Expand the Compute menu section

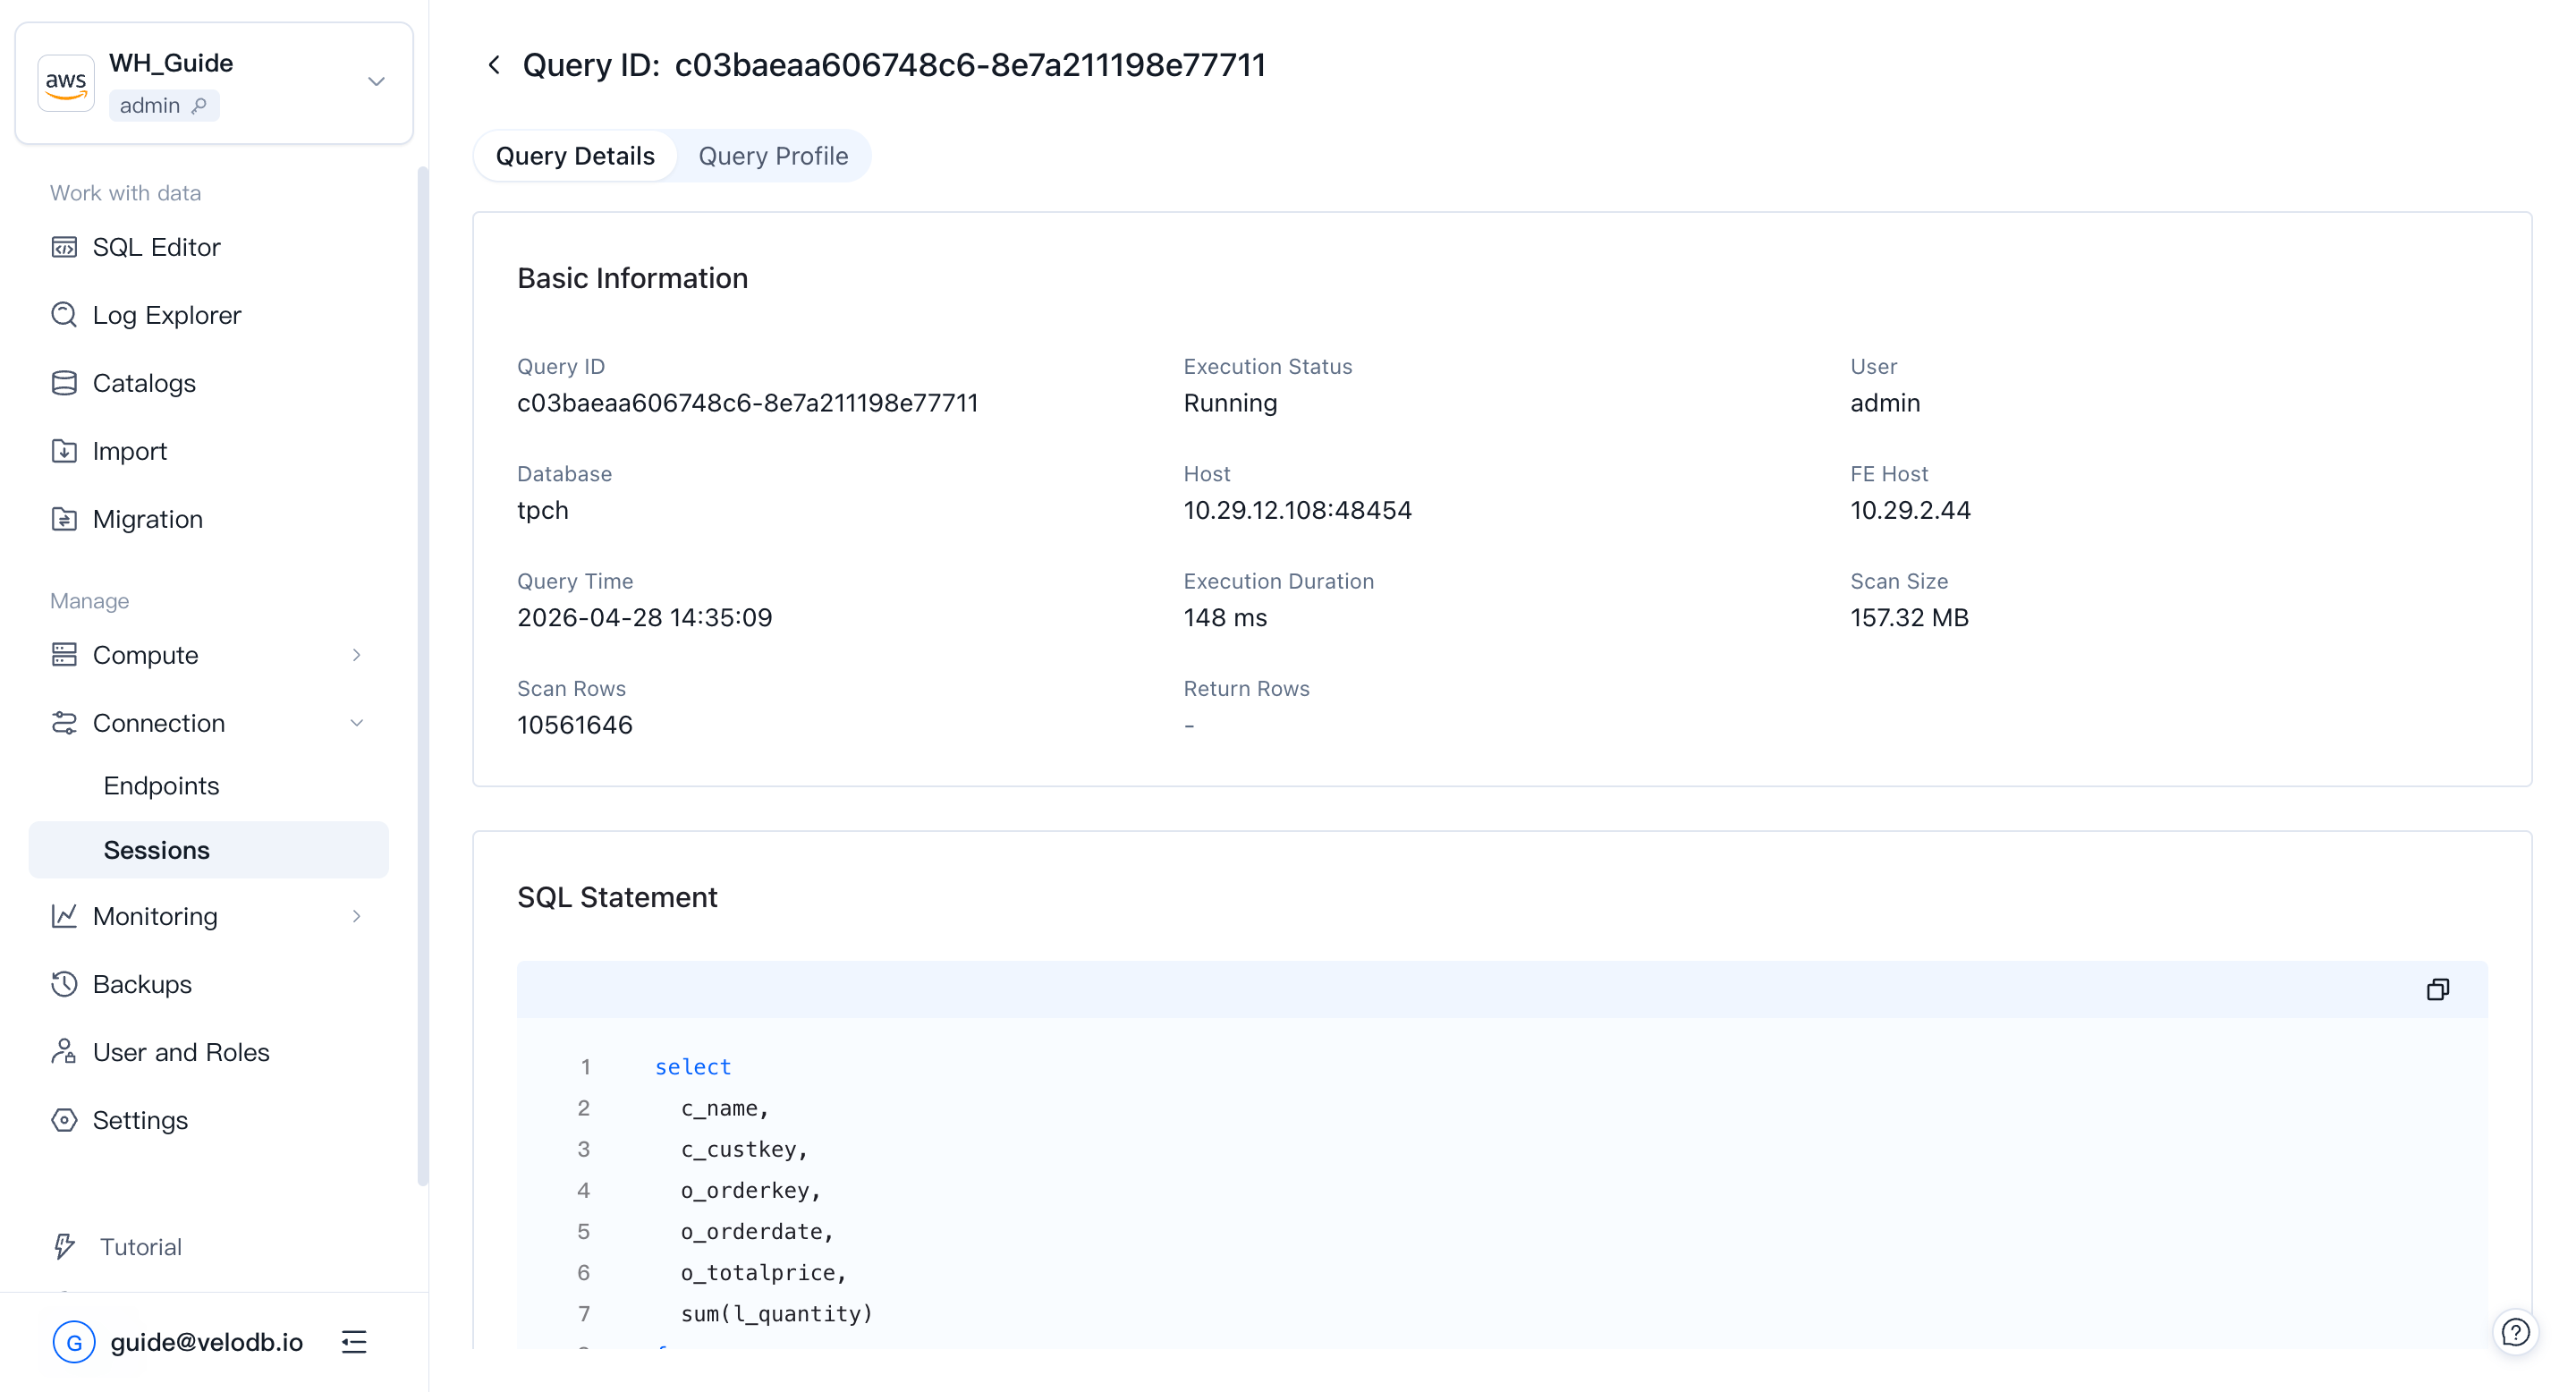pyautogui.click(x=356, y=655)
